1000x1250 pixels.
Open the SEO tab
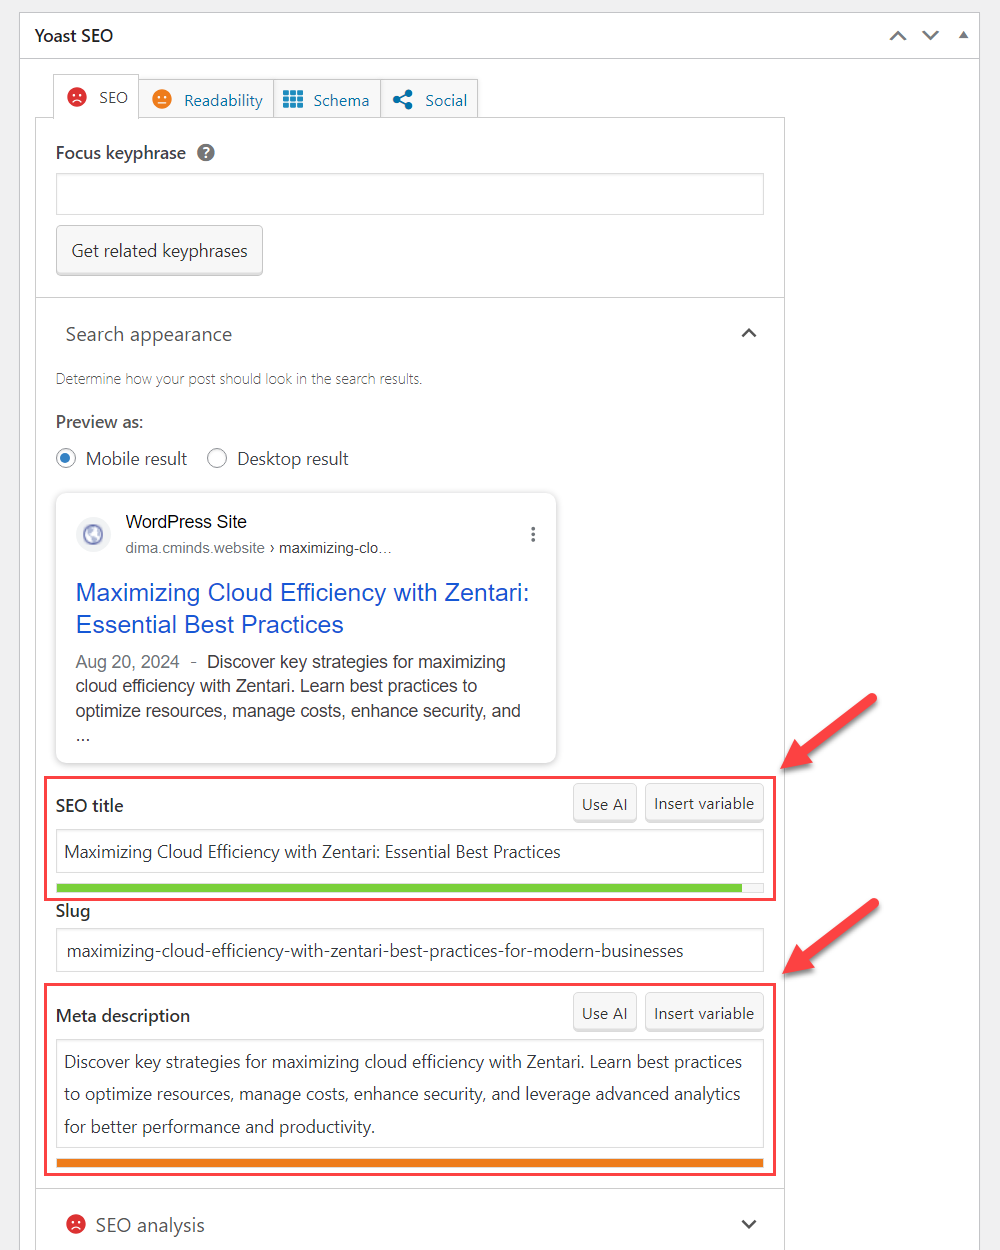(96, 97)
